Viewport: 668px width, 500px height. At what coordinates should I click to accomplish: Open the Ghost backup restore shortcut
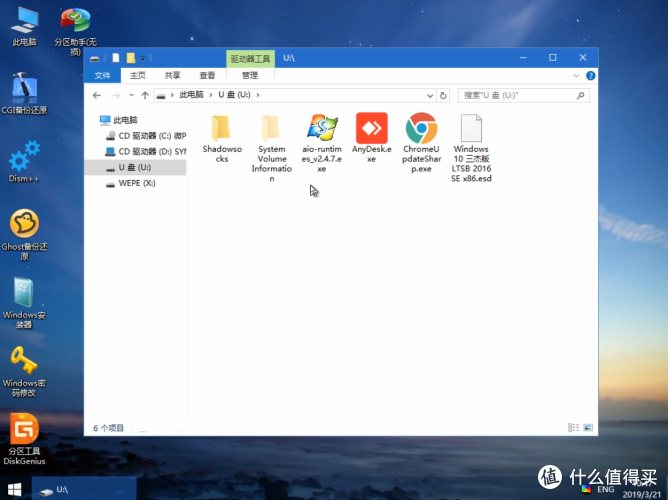pos(24,226)
